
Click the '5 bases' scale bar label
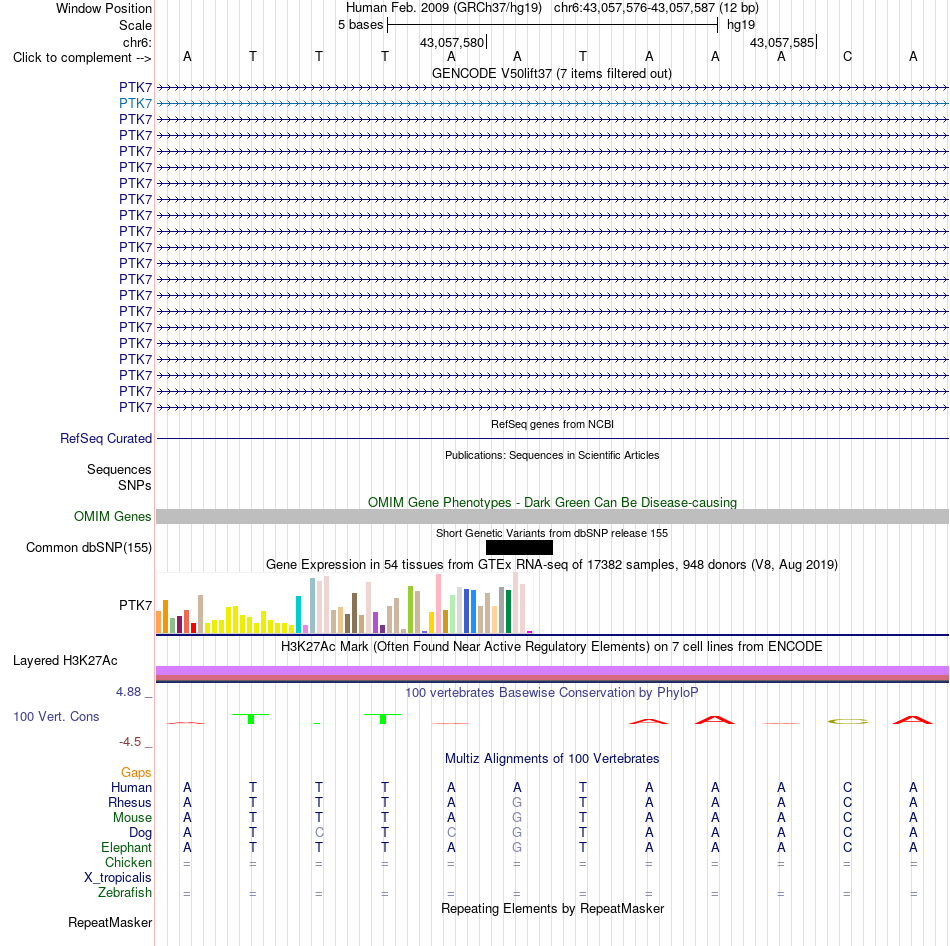click(360, 25)
